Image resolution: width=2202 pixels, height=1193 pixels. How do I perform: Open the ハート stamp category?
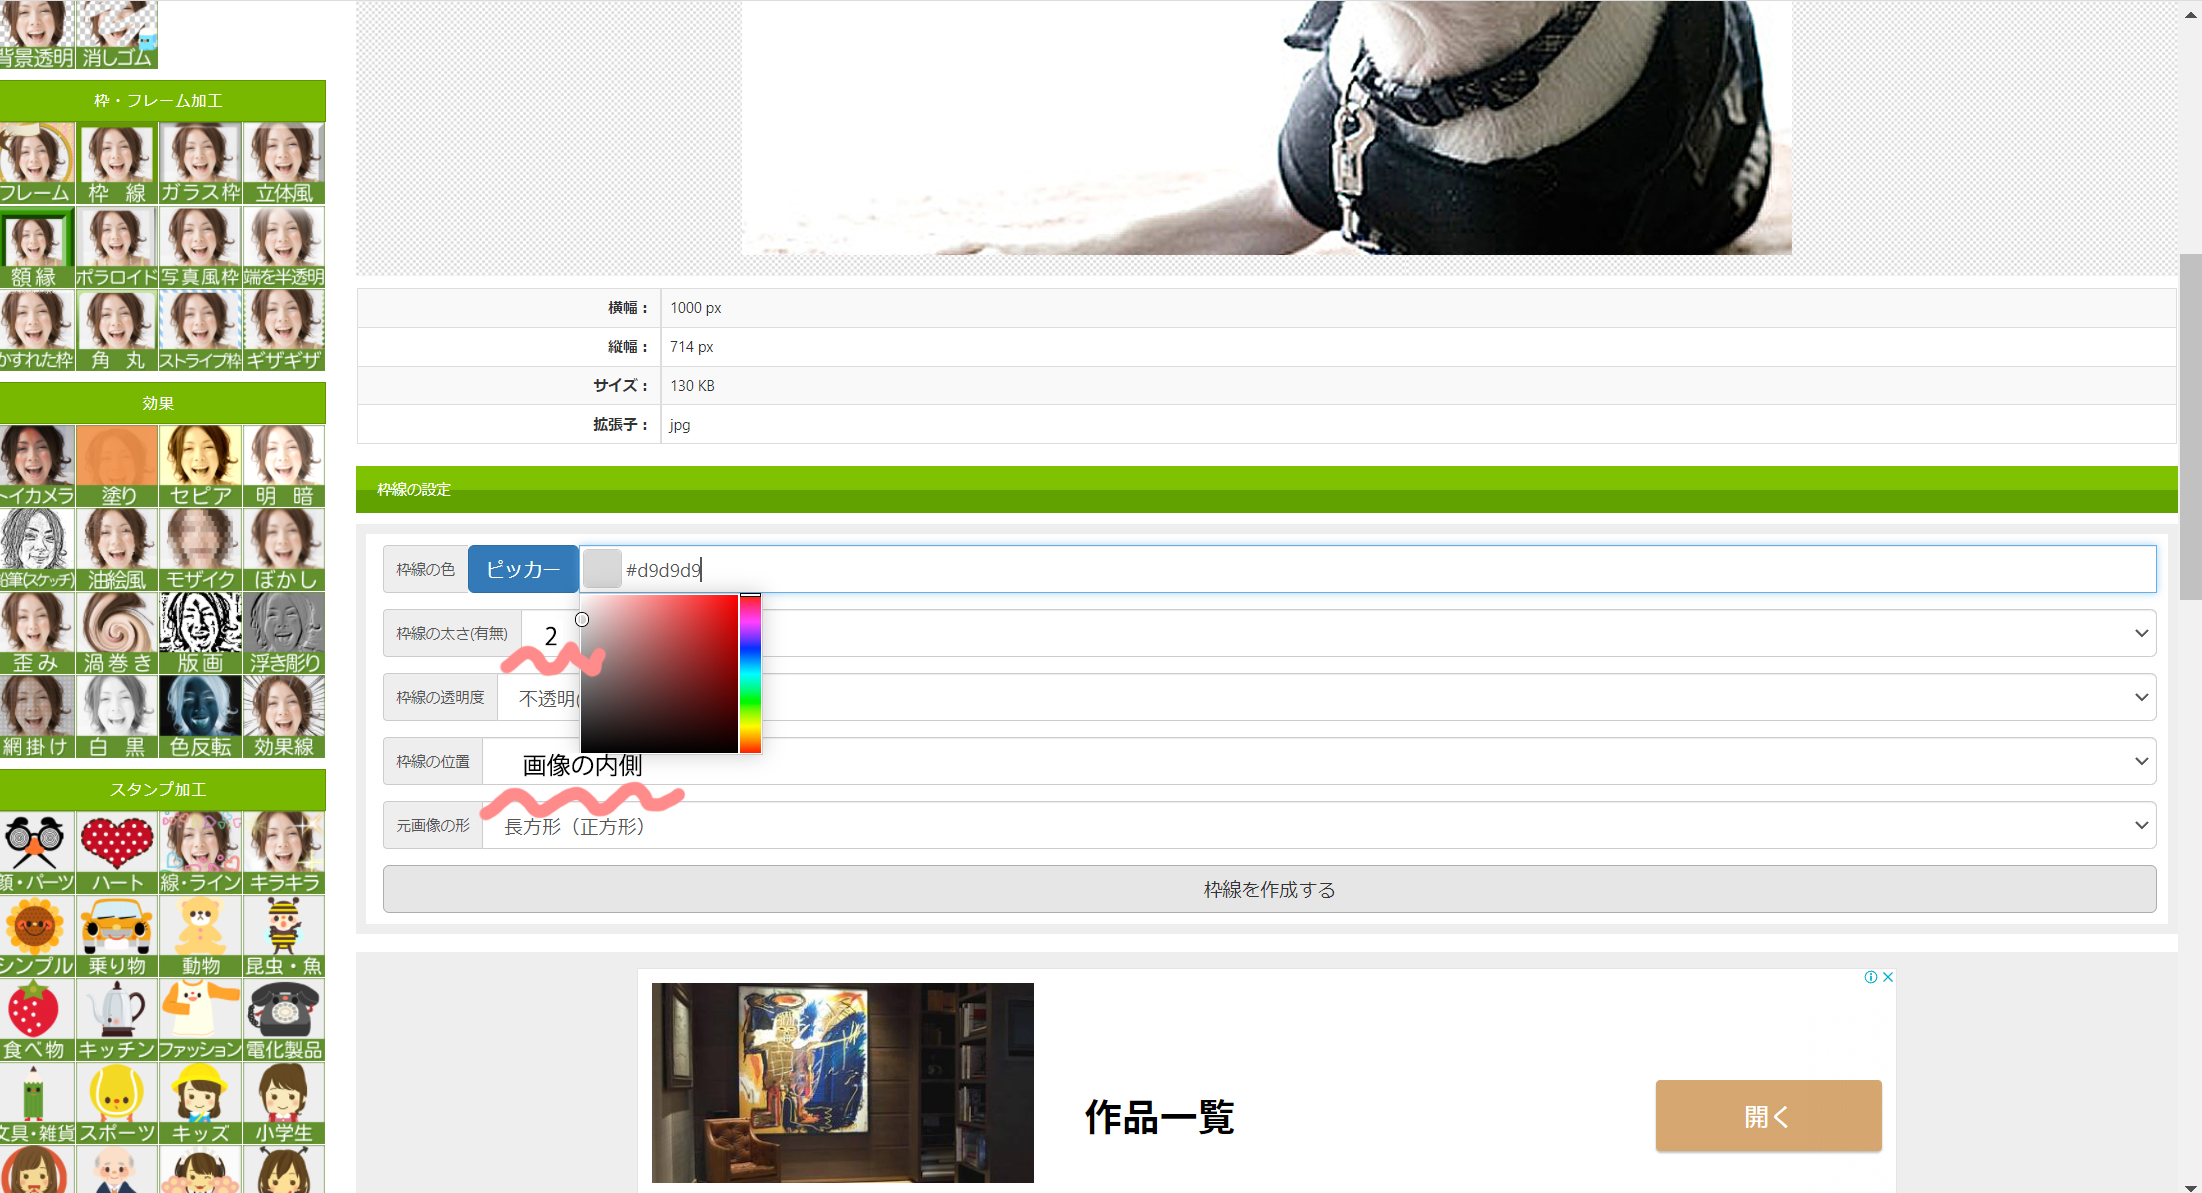click(117, 852)
